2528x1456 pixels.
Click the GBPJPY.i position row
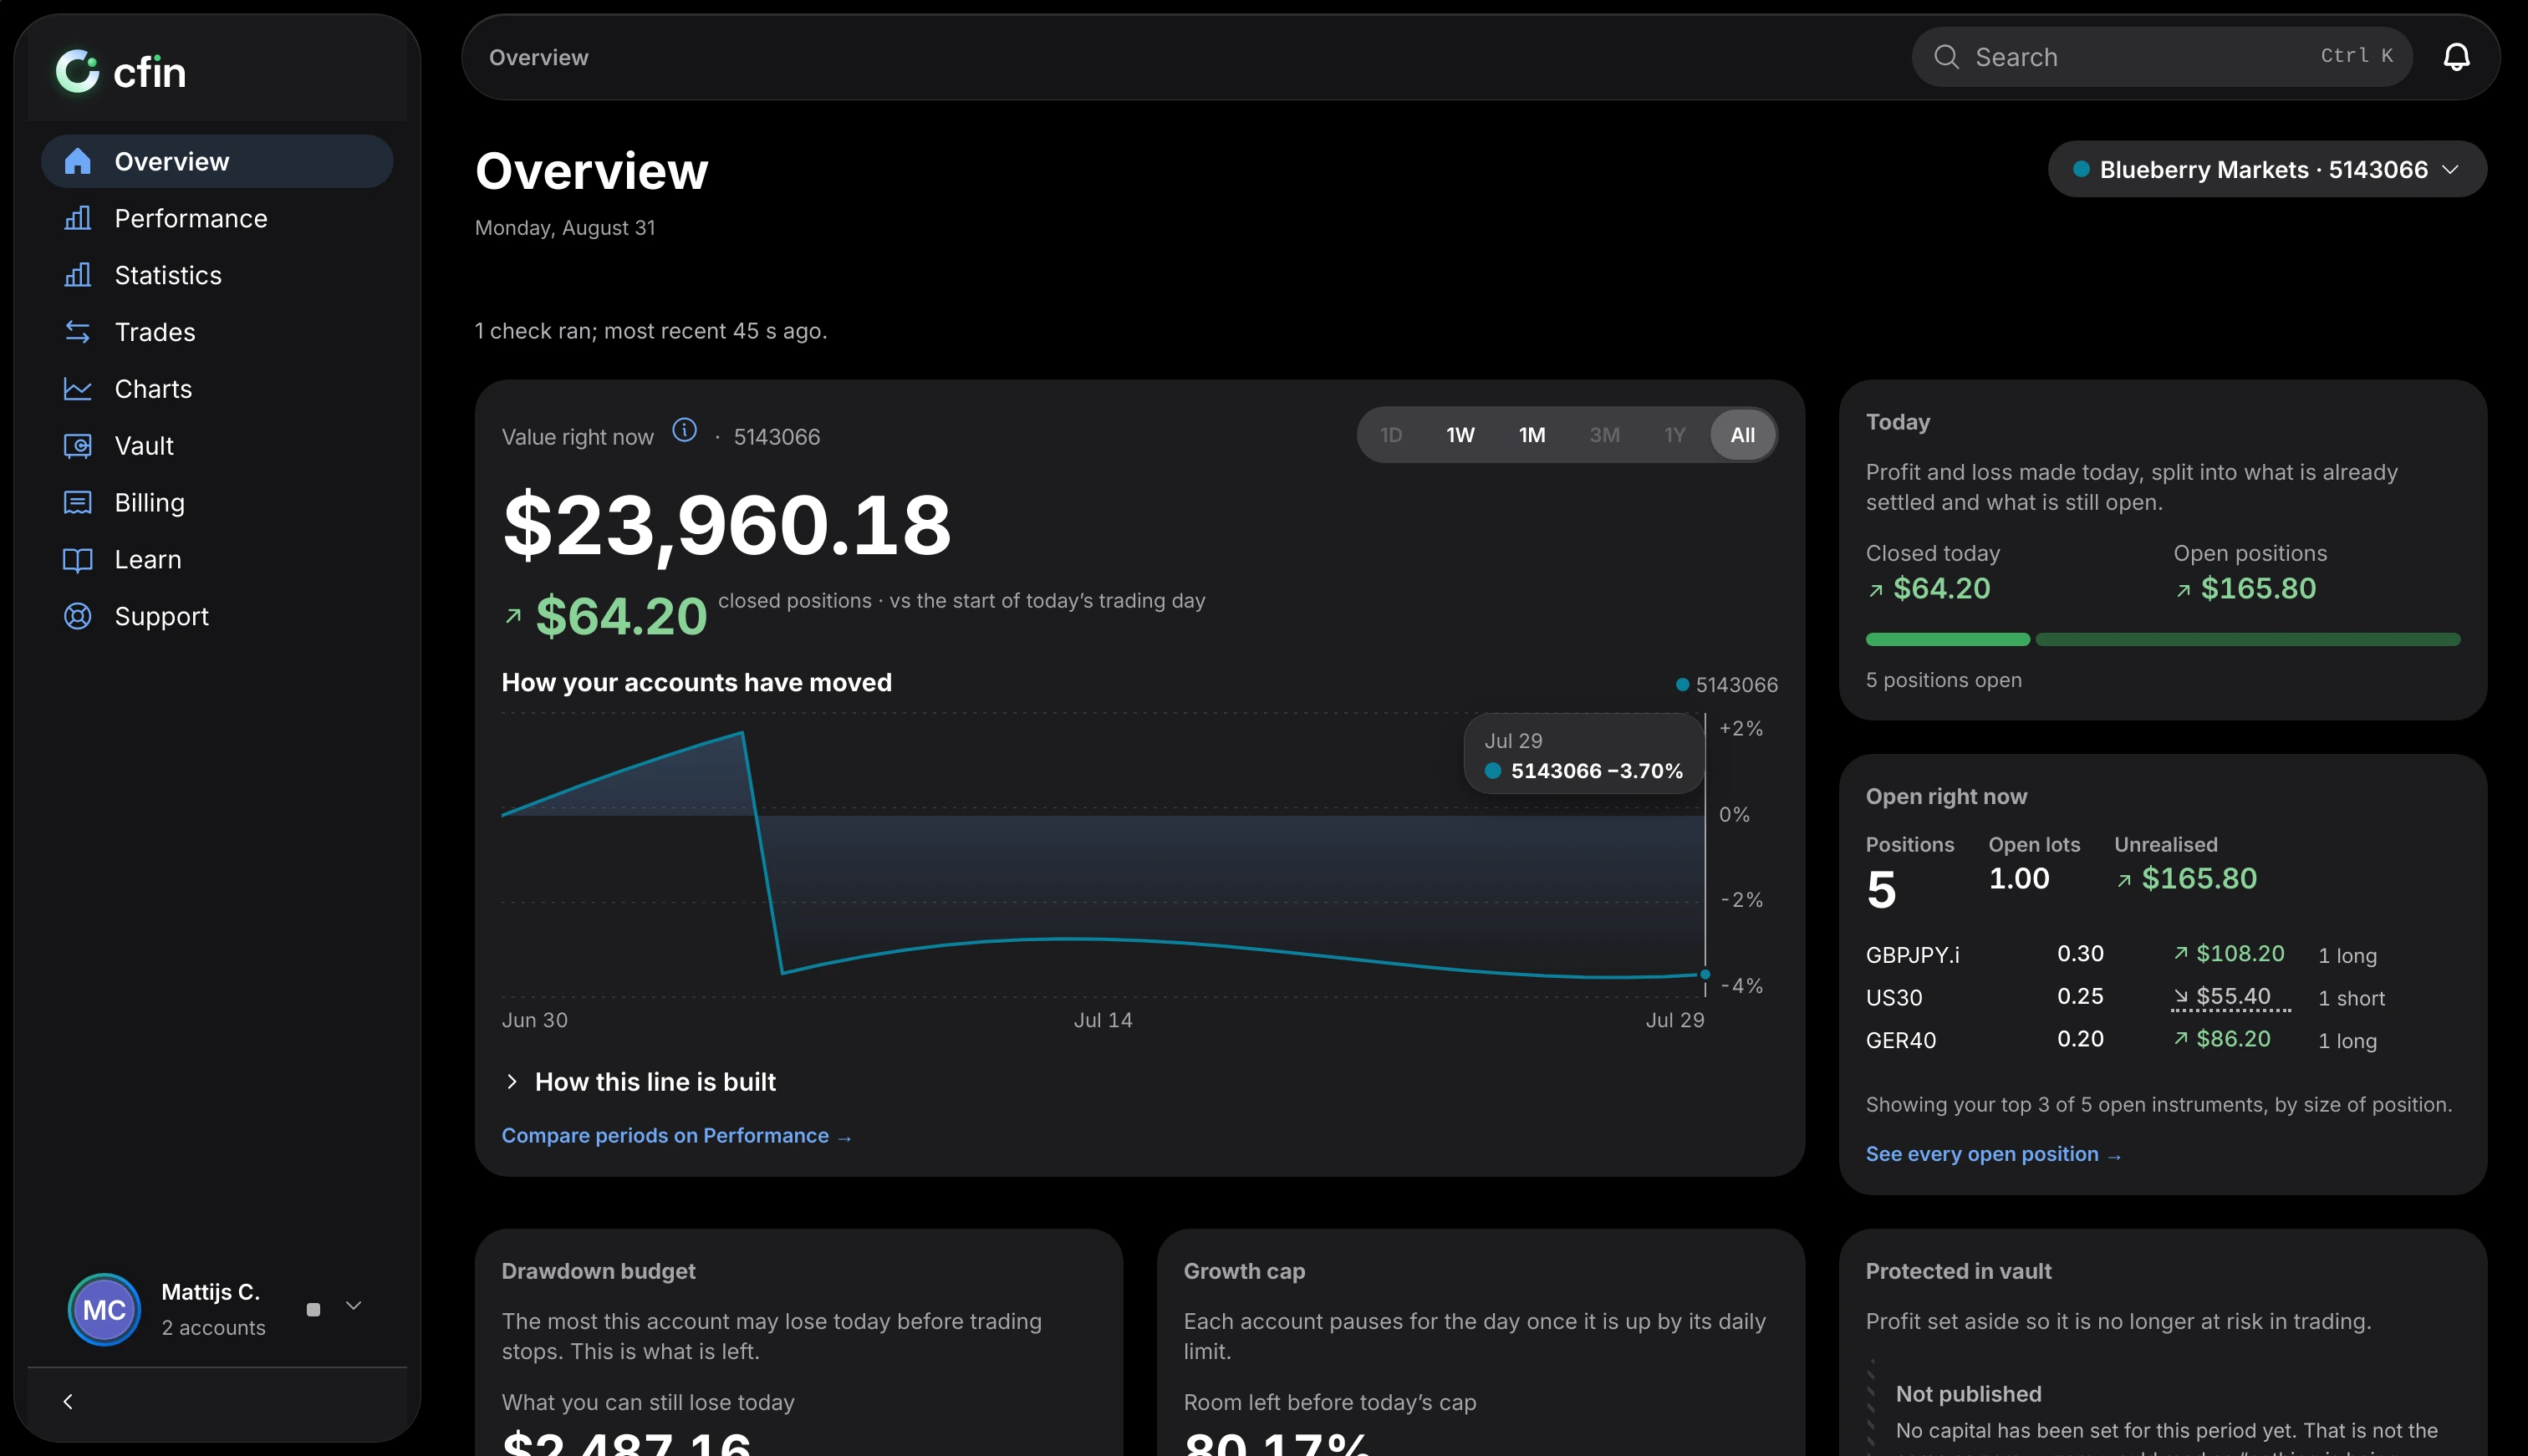point(2162,955)
